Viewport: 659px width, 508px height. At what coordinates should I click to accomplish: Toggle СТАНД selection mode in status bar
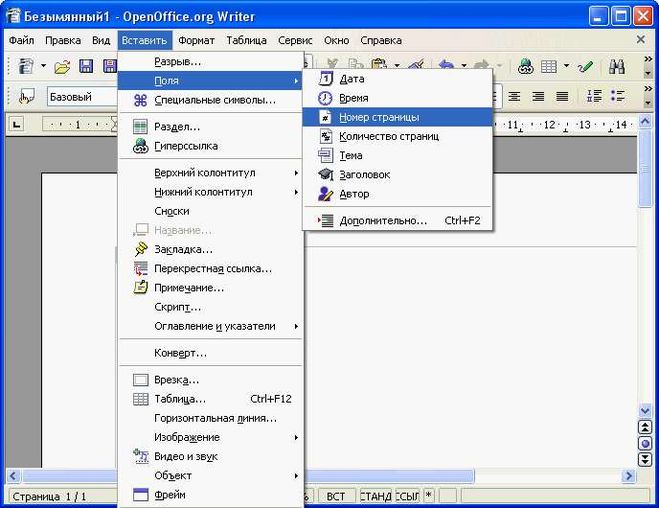pyautogui.click(x=375, y=495)
